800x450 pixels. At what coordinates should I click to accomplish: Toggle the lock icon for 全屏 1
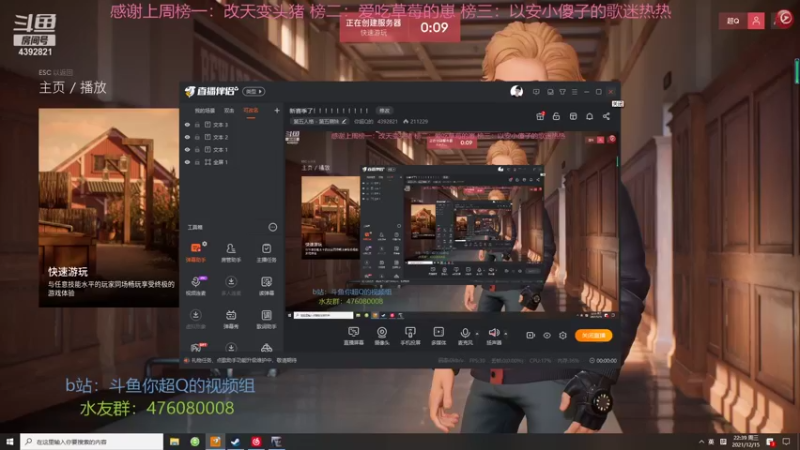pyautogui.click(x=197, y=162)
